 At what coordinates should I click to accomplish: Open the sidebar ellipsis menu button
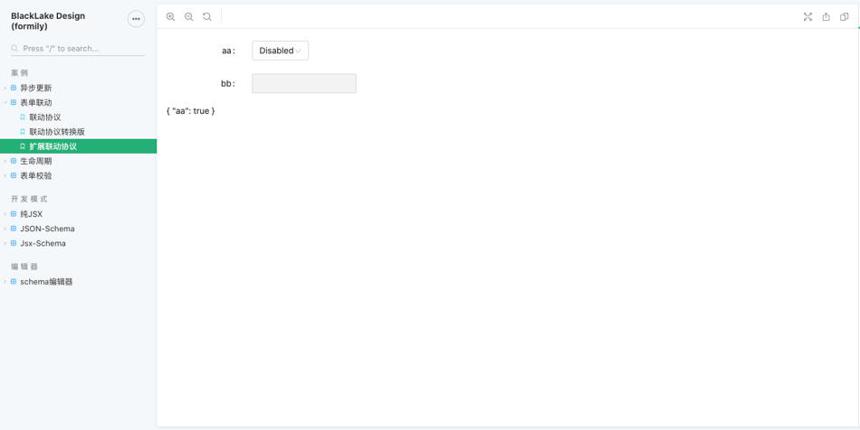click(136, 19)
